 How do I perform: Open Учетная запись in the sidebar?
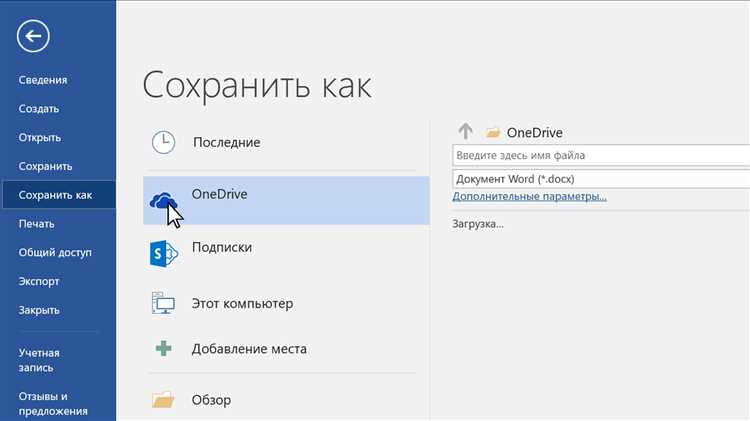point(39,360)
